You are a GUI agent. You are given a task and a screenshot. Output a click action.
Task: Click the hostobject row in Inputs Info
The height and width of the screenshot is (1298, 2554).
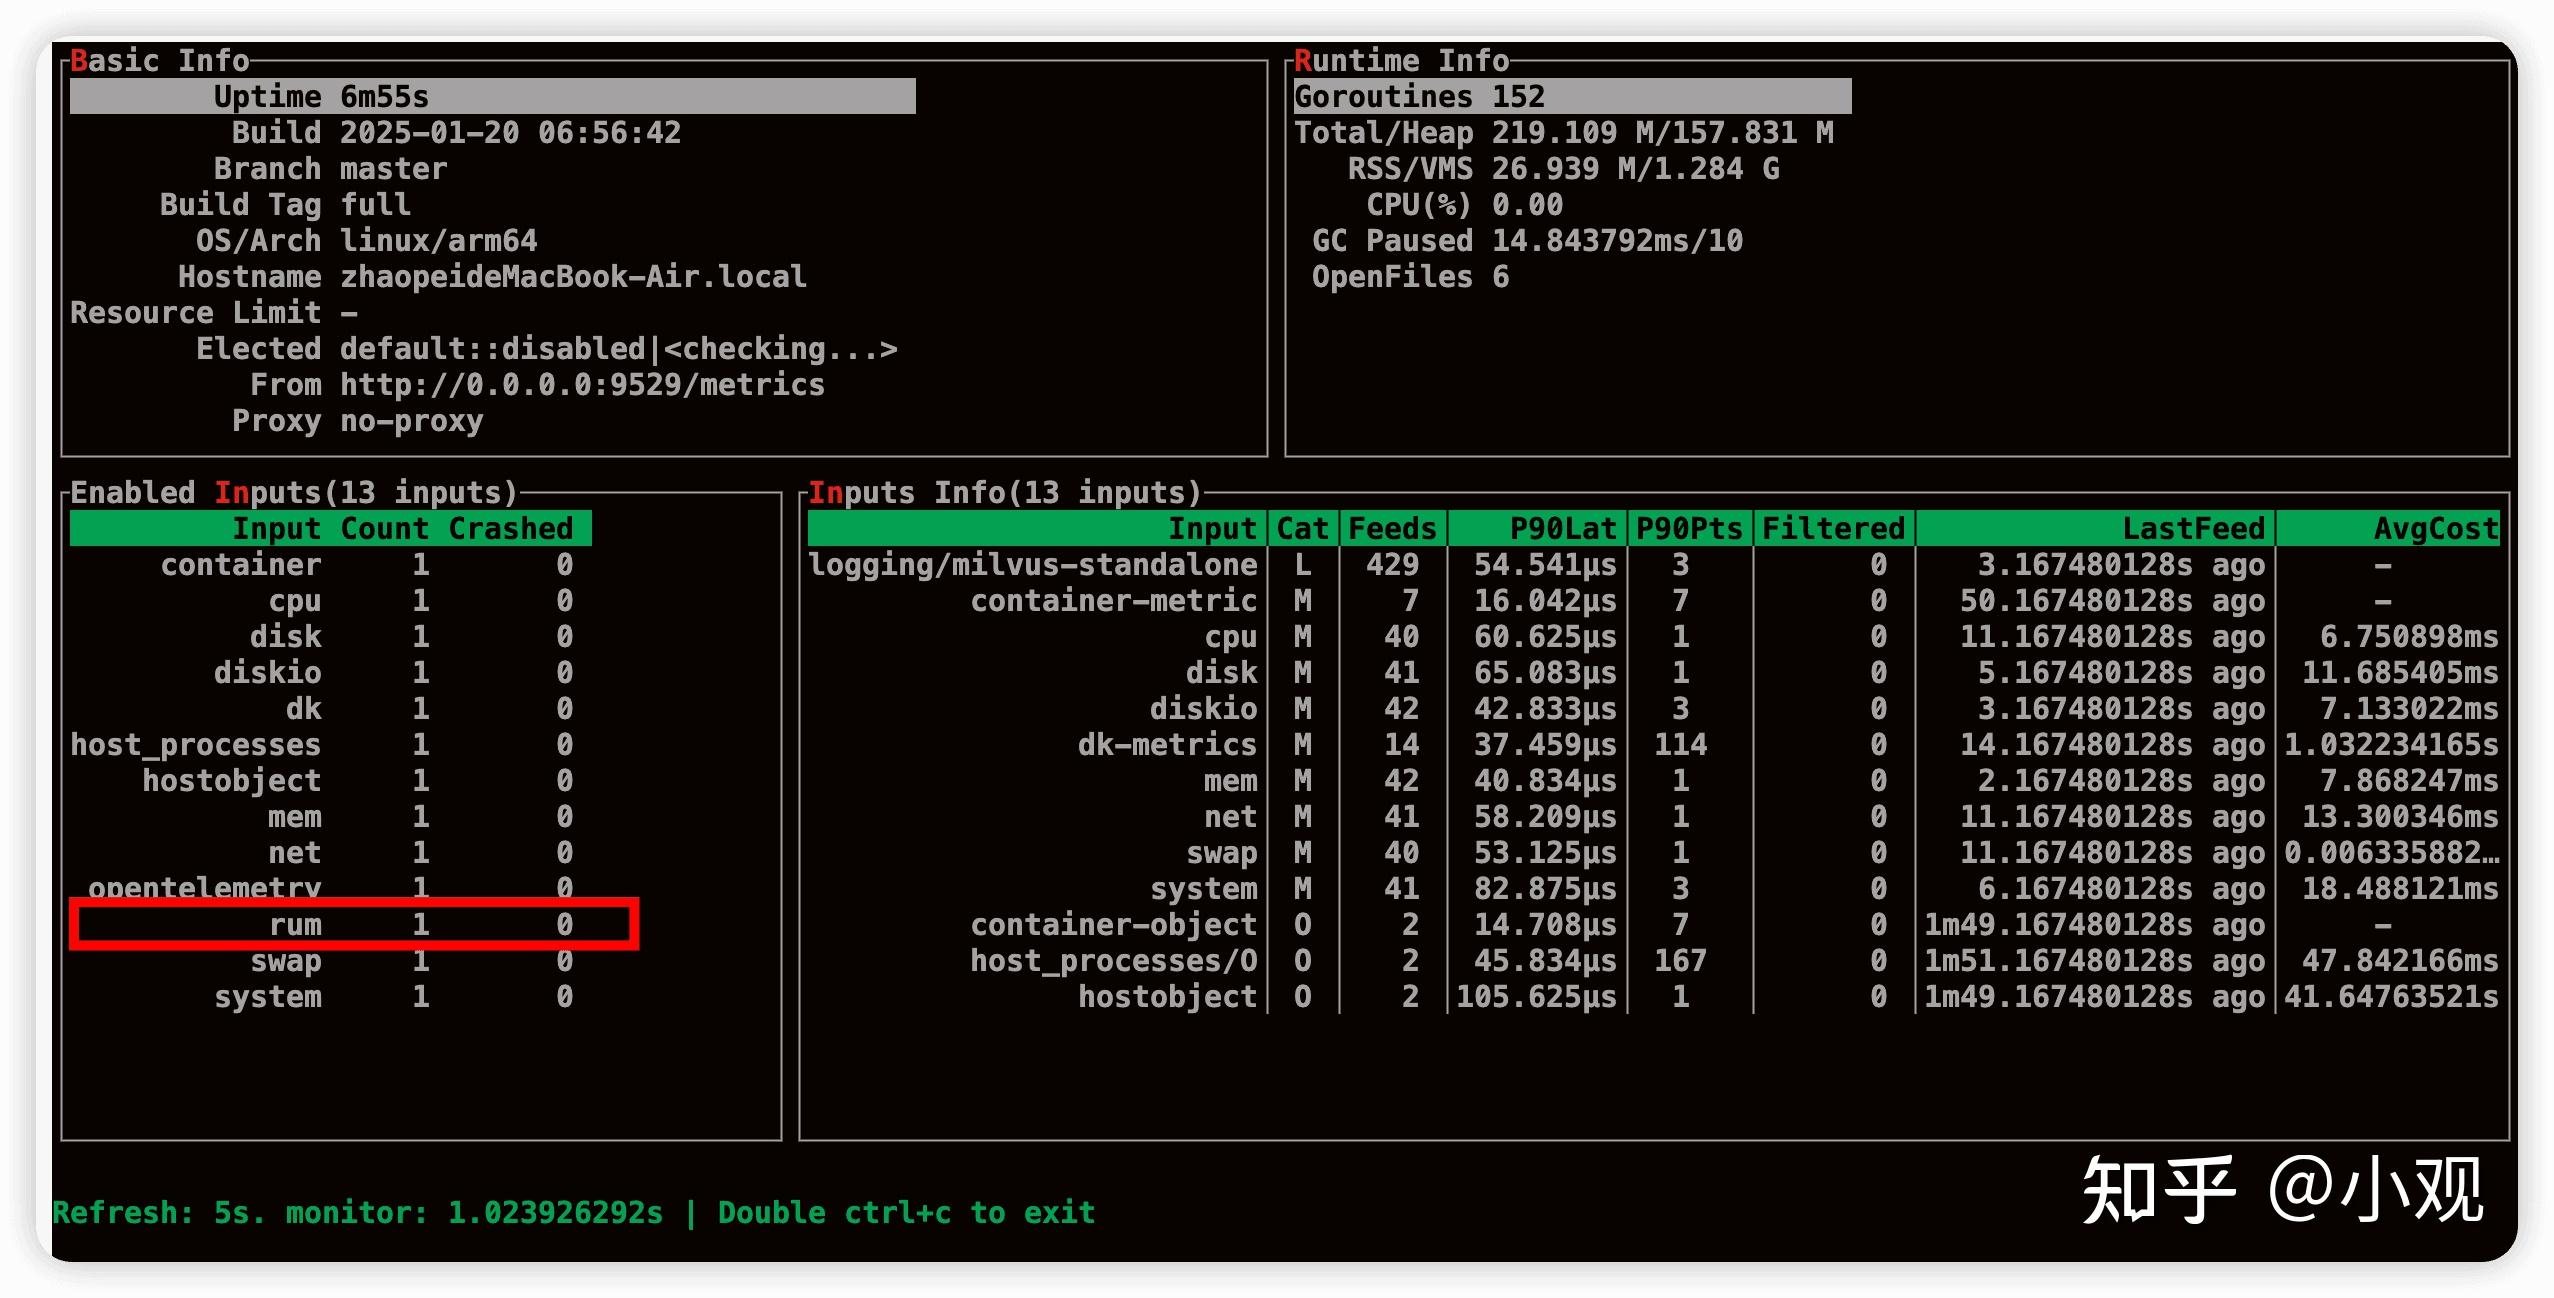click(x=1166, y=997)
